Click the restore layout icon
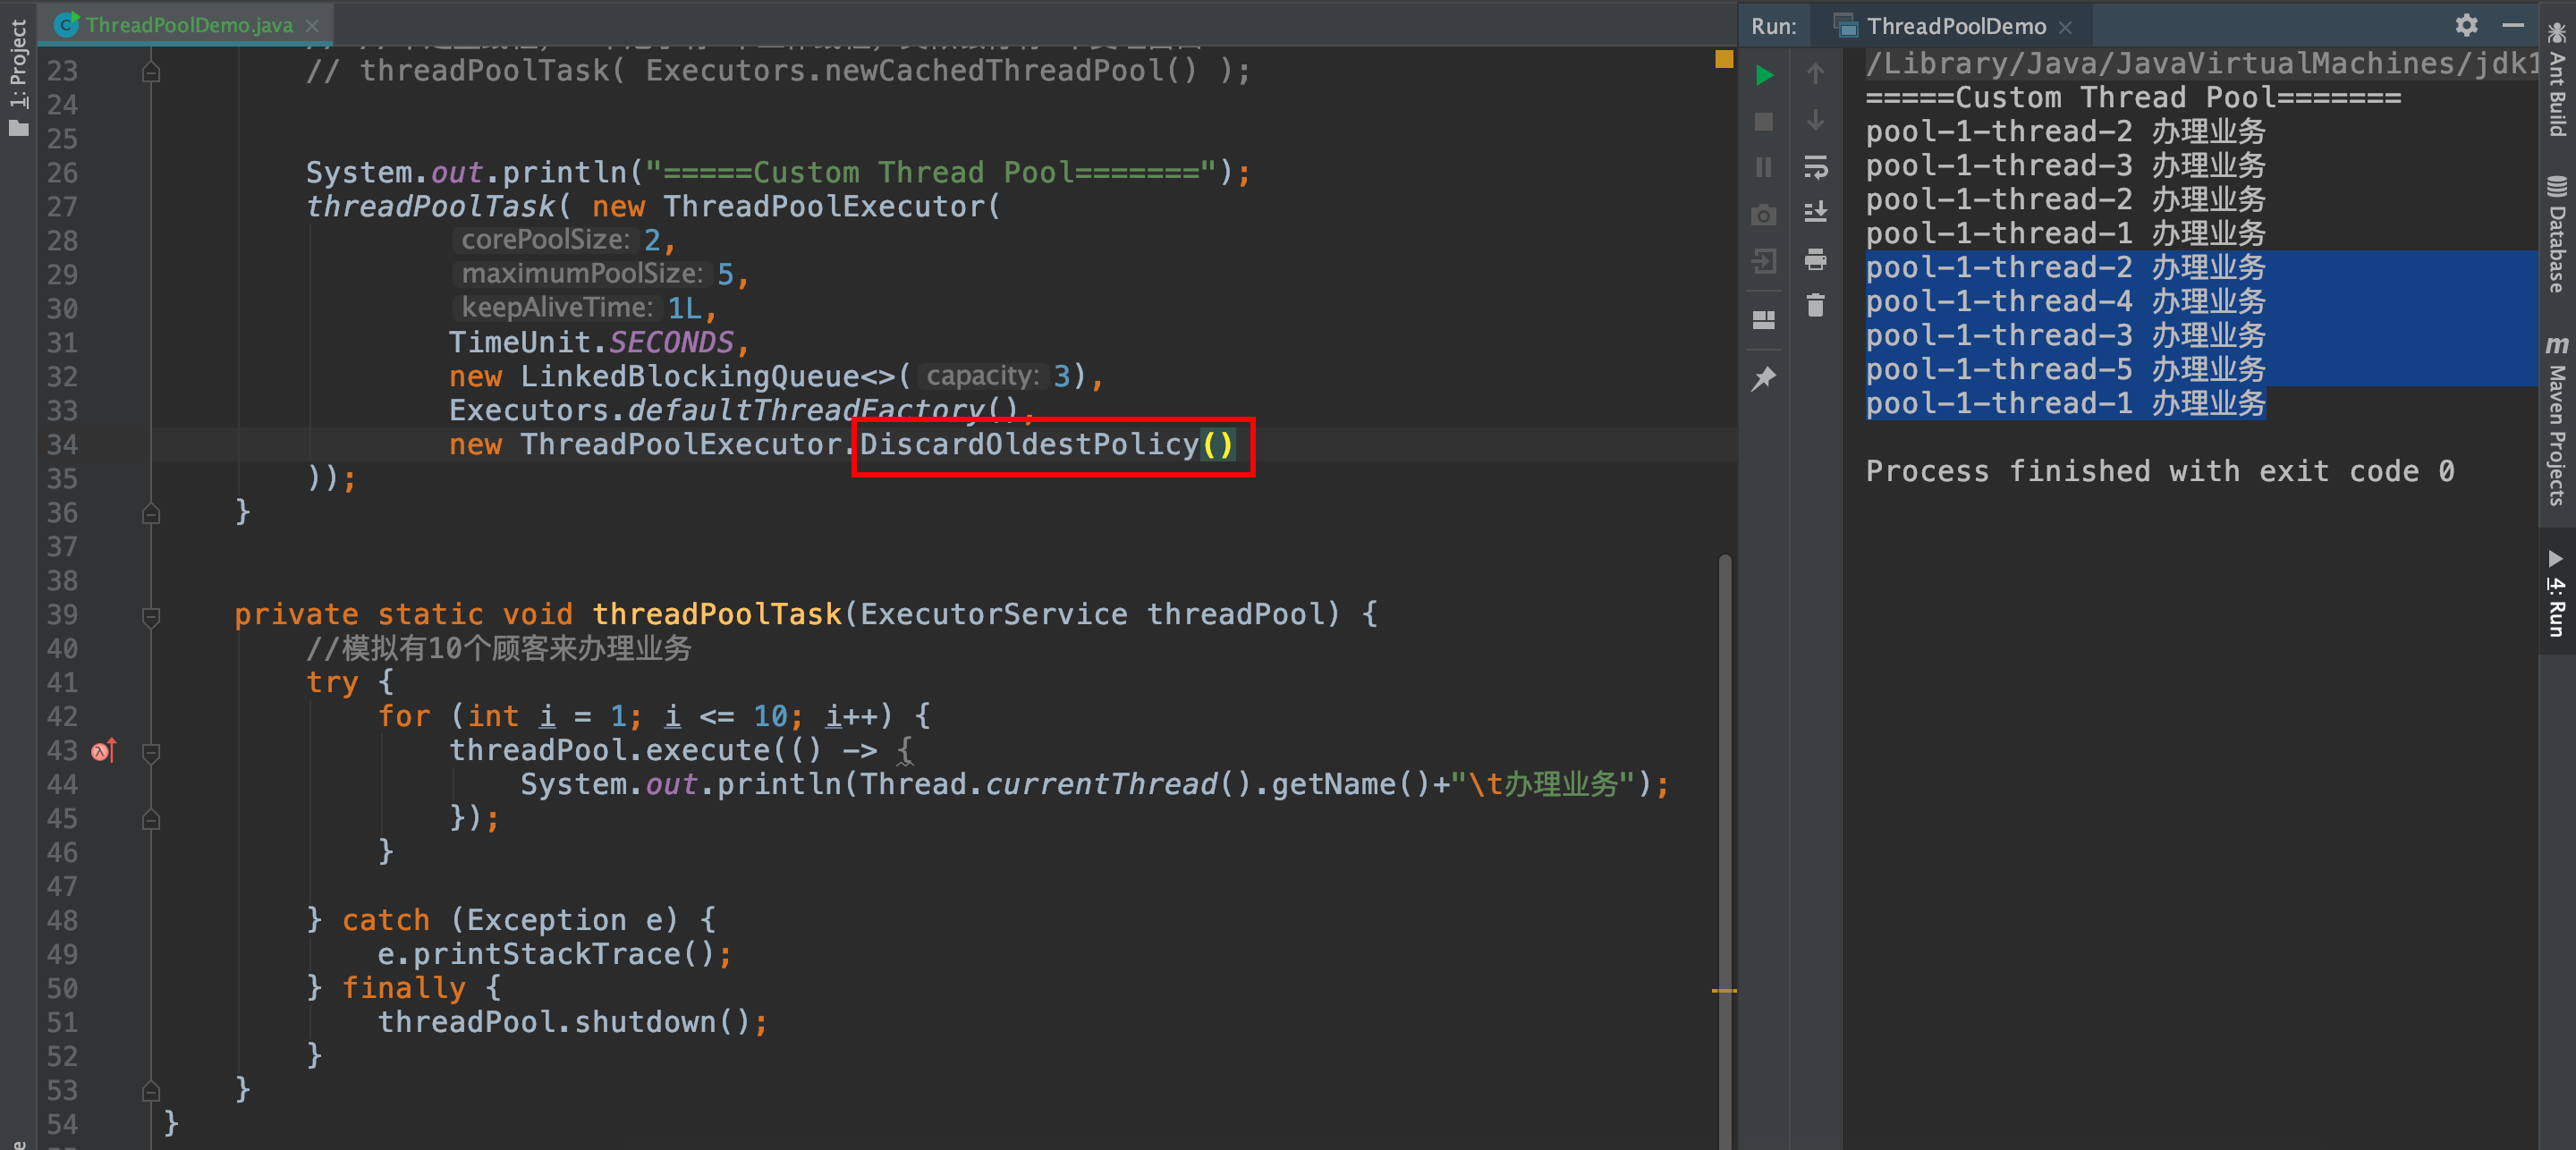The width and height of the screenshot is (2576, 1150). tap(1764, 320)
